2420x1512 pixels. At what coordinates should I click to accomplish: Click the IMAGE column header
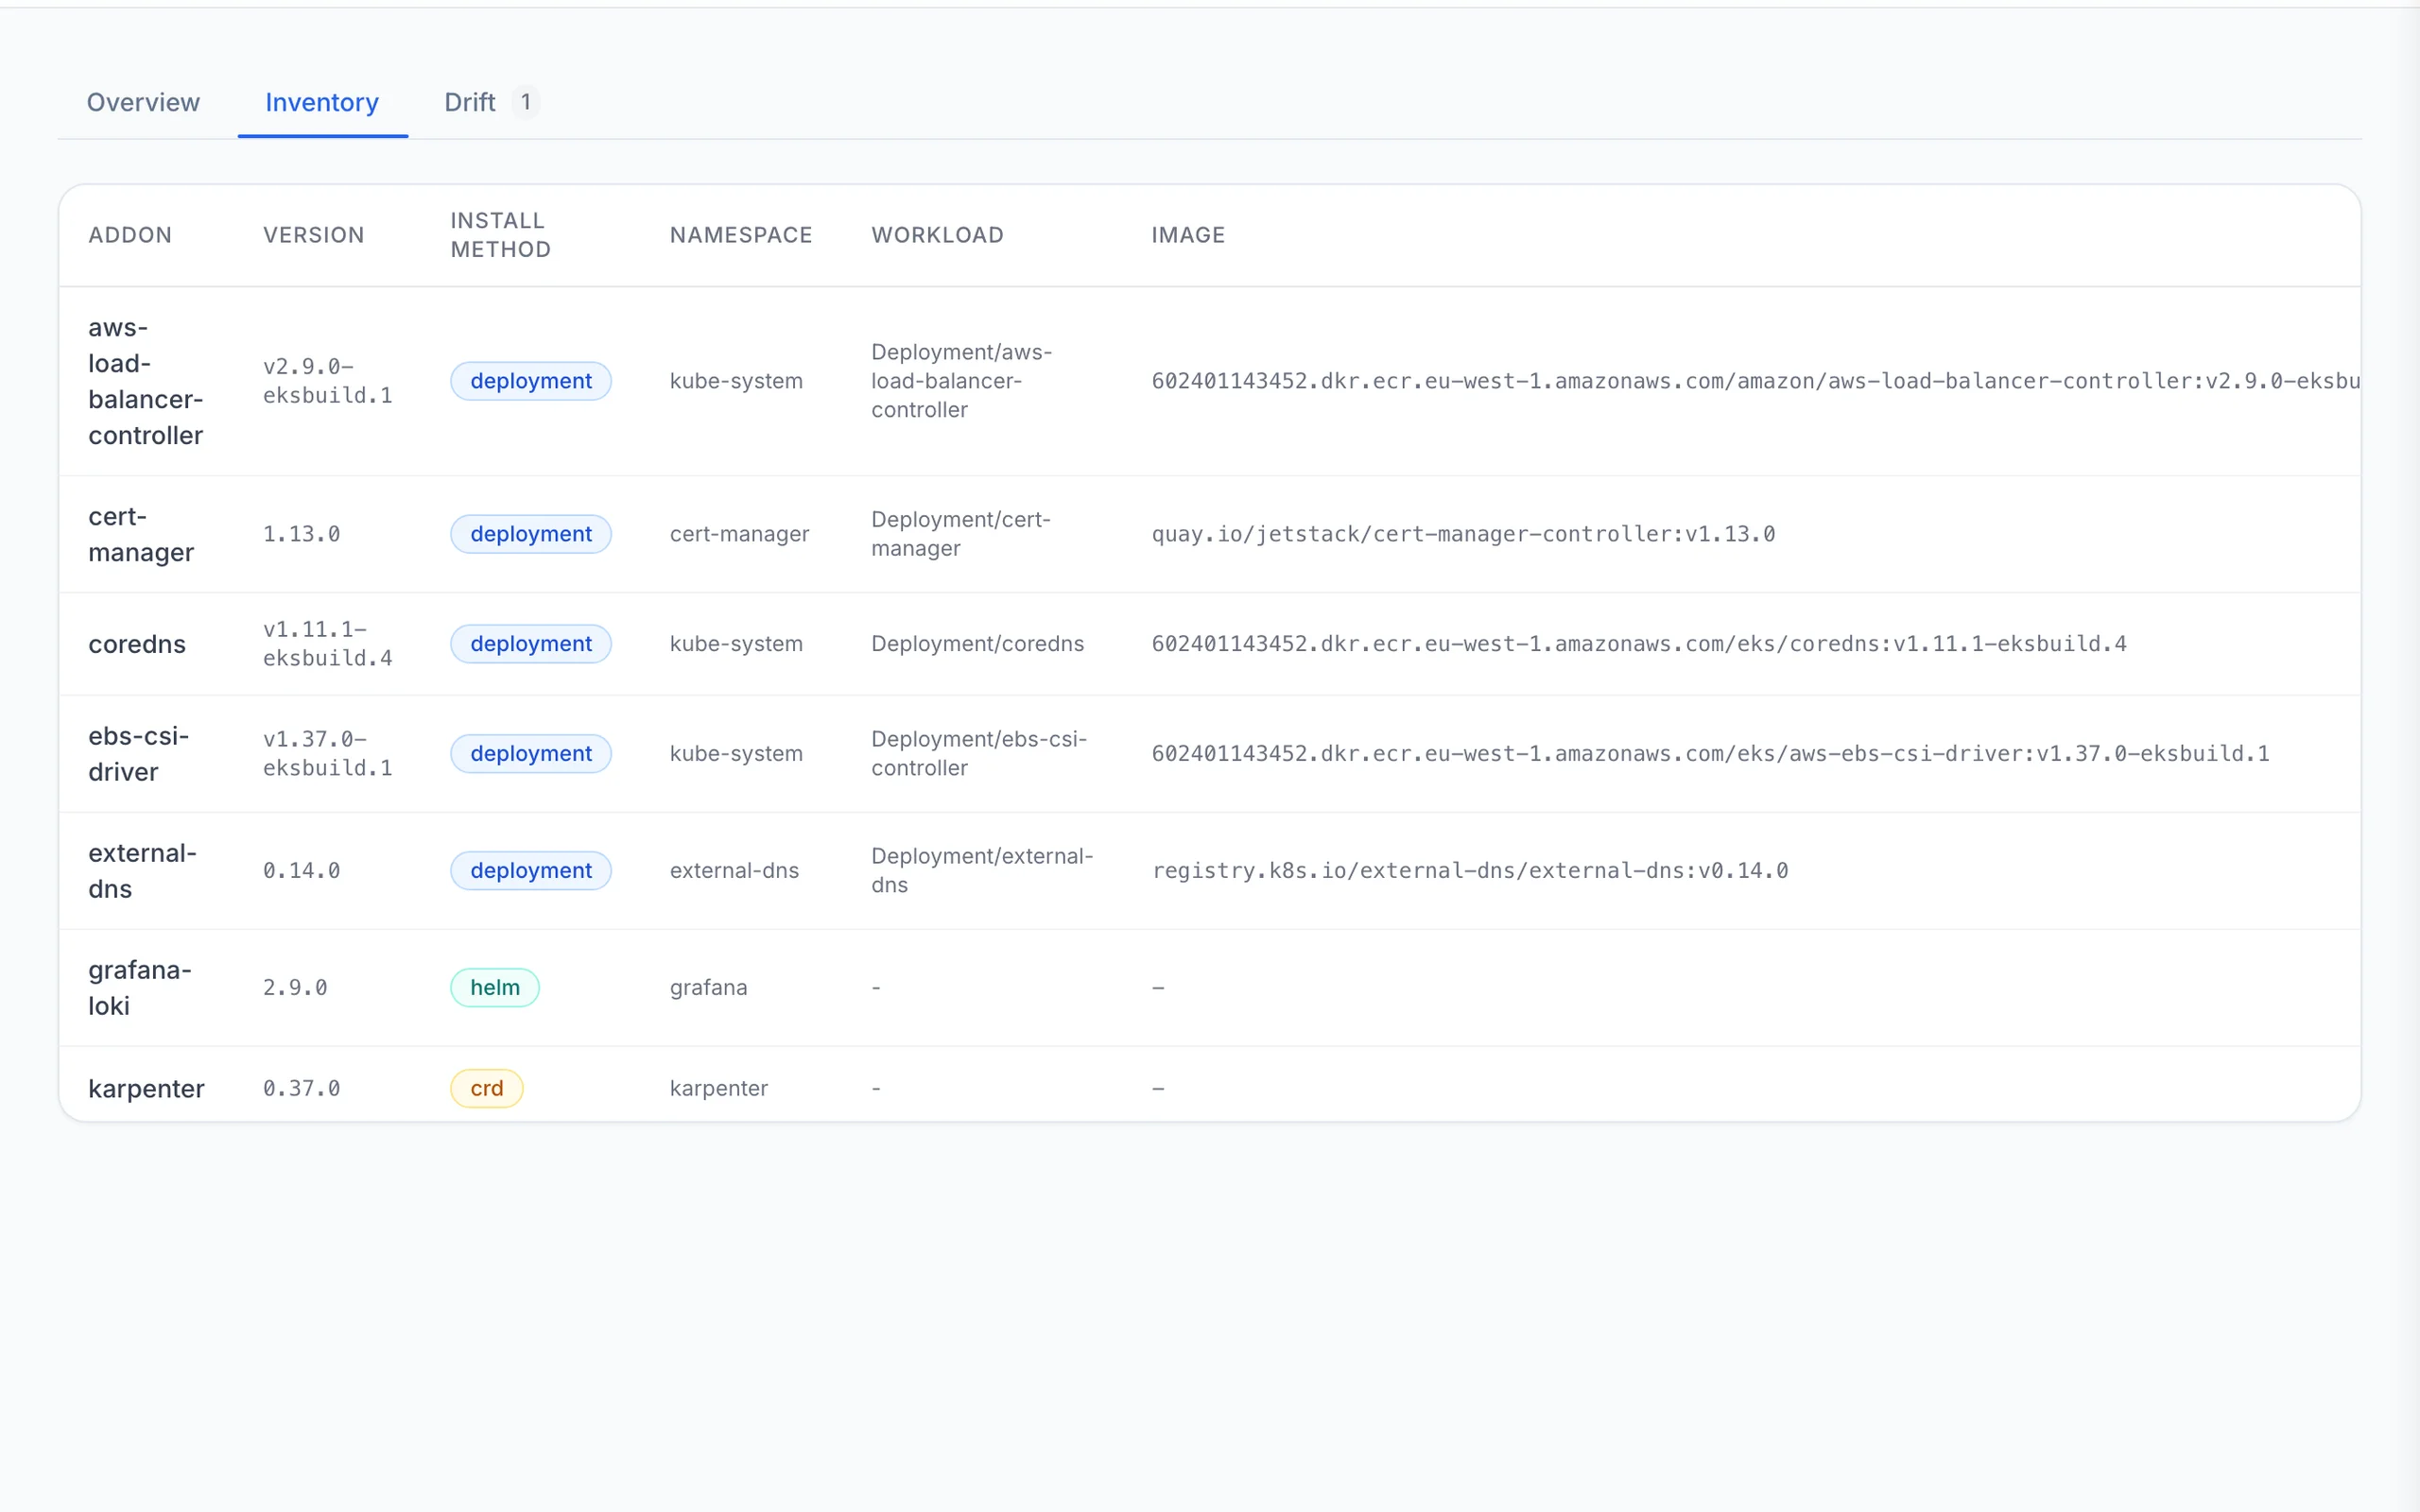point(1188,235)
